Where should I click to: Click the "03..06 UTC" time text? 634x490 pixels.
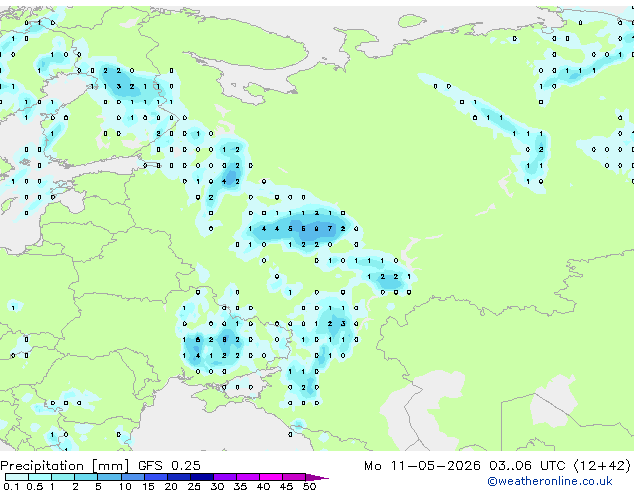(x=526, y=466)
